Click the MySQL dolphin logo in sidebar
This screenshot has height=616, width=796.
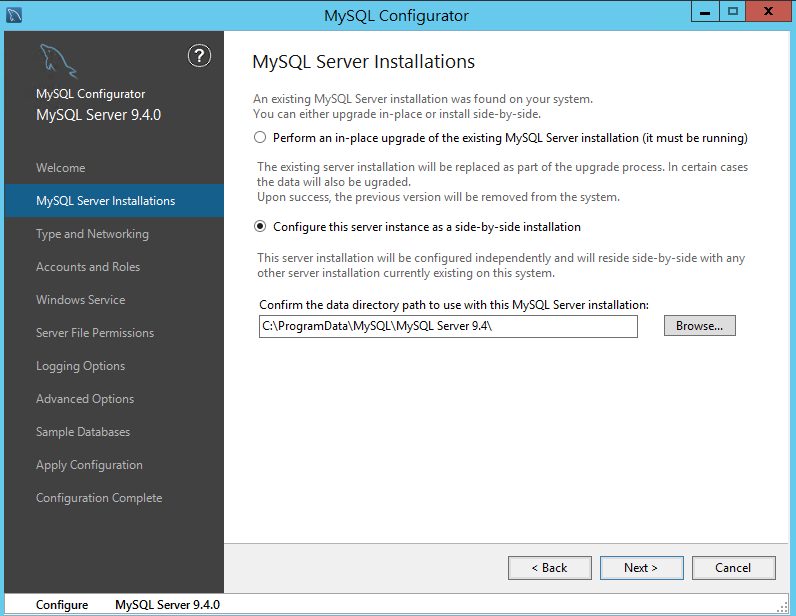58,61
